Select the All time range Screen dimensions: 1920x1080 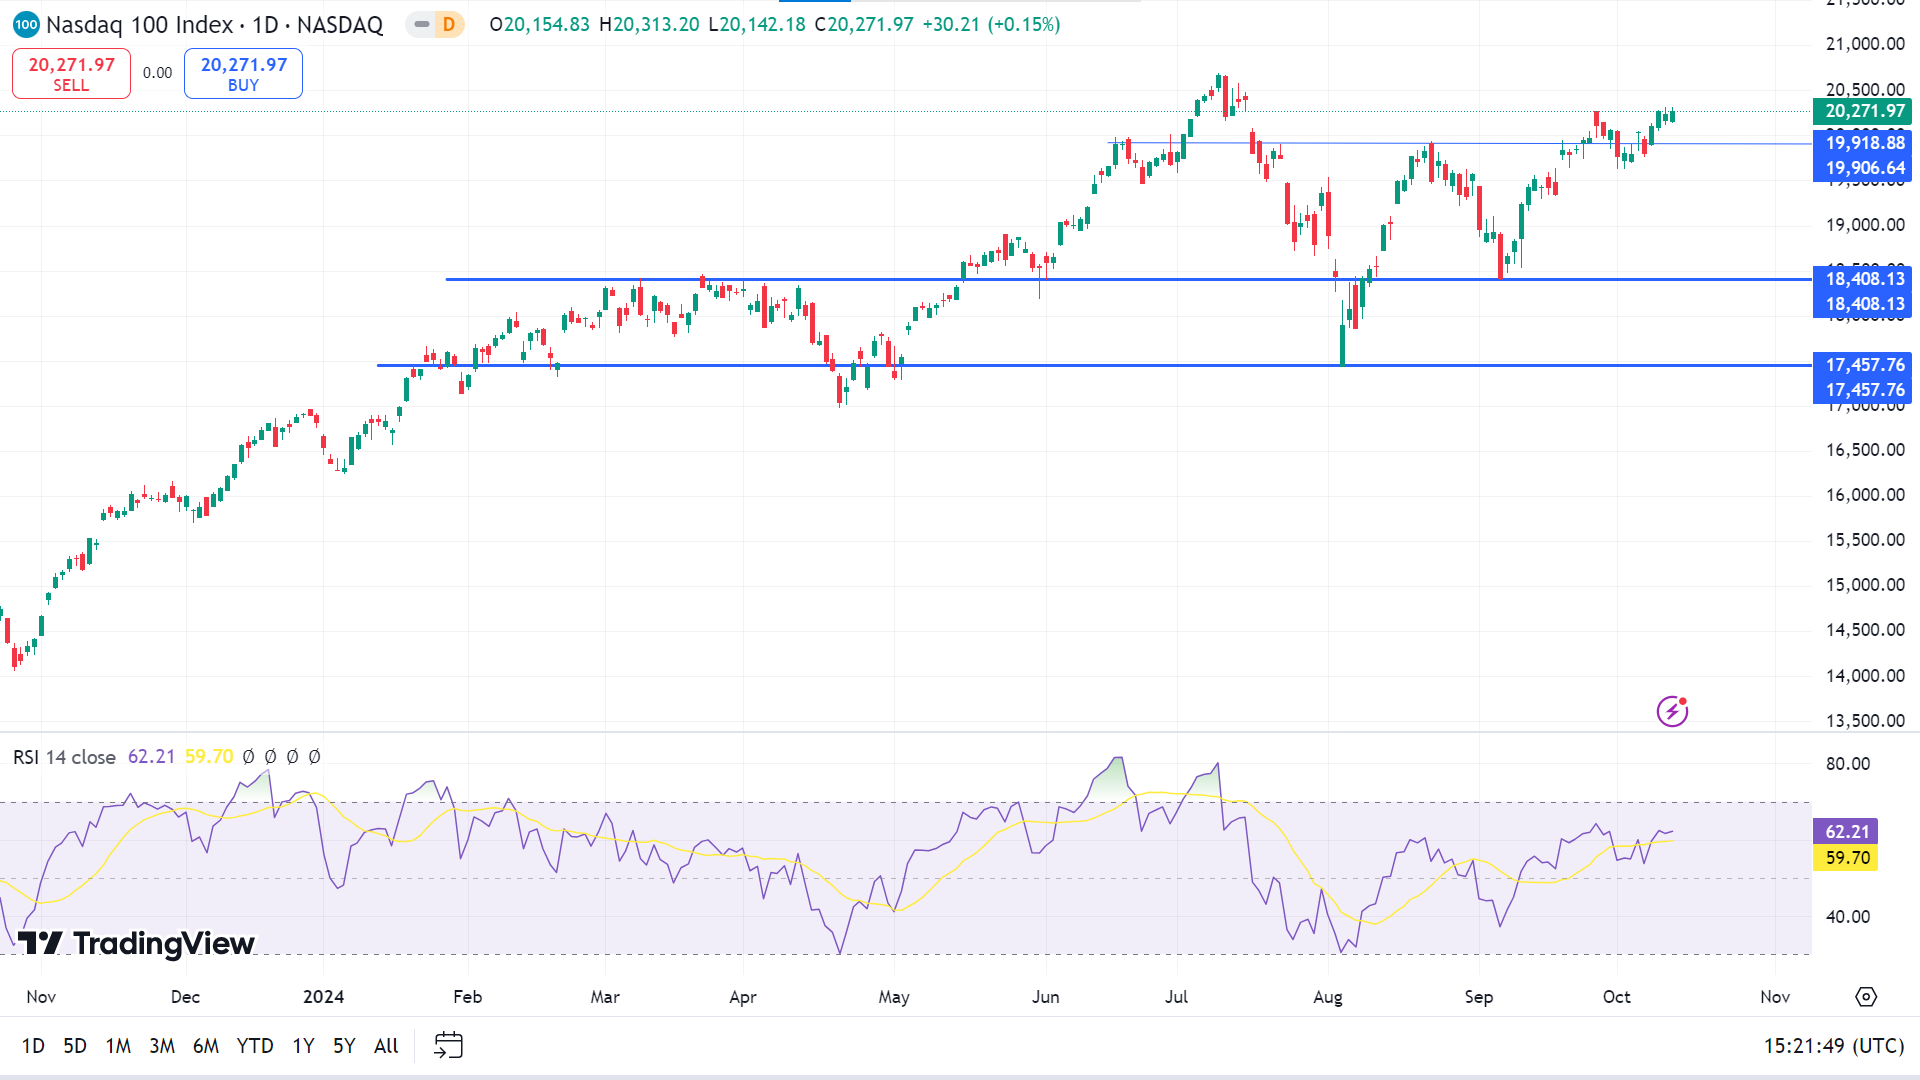pos(386,1046)
